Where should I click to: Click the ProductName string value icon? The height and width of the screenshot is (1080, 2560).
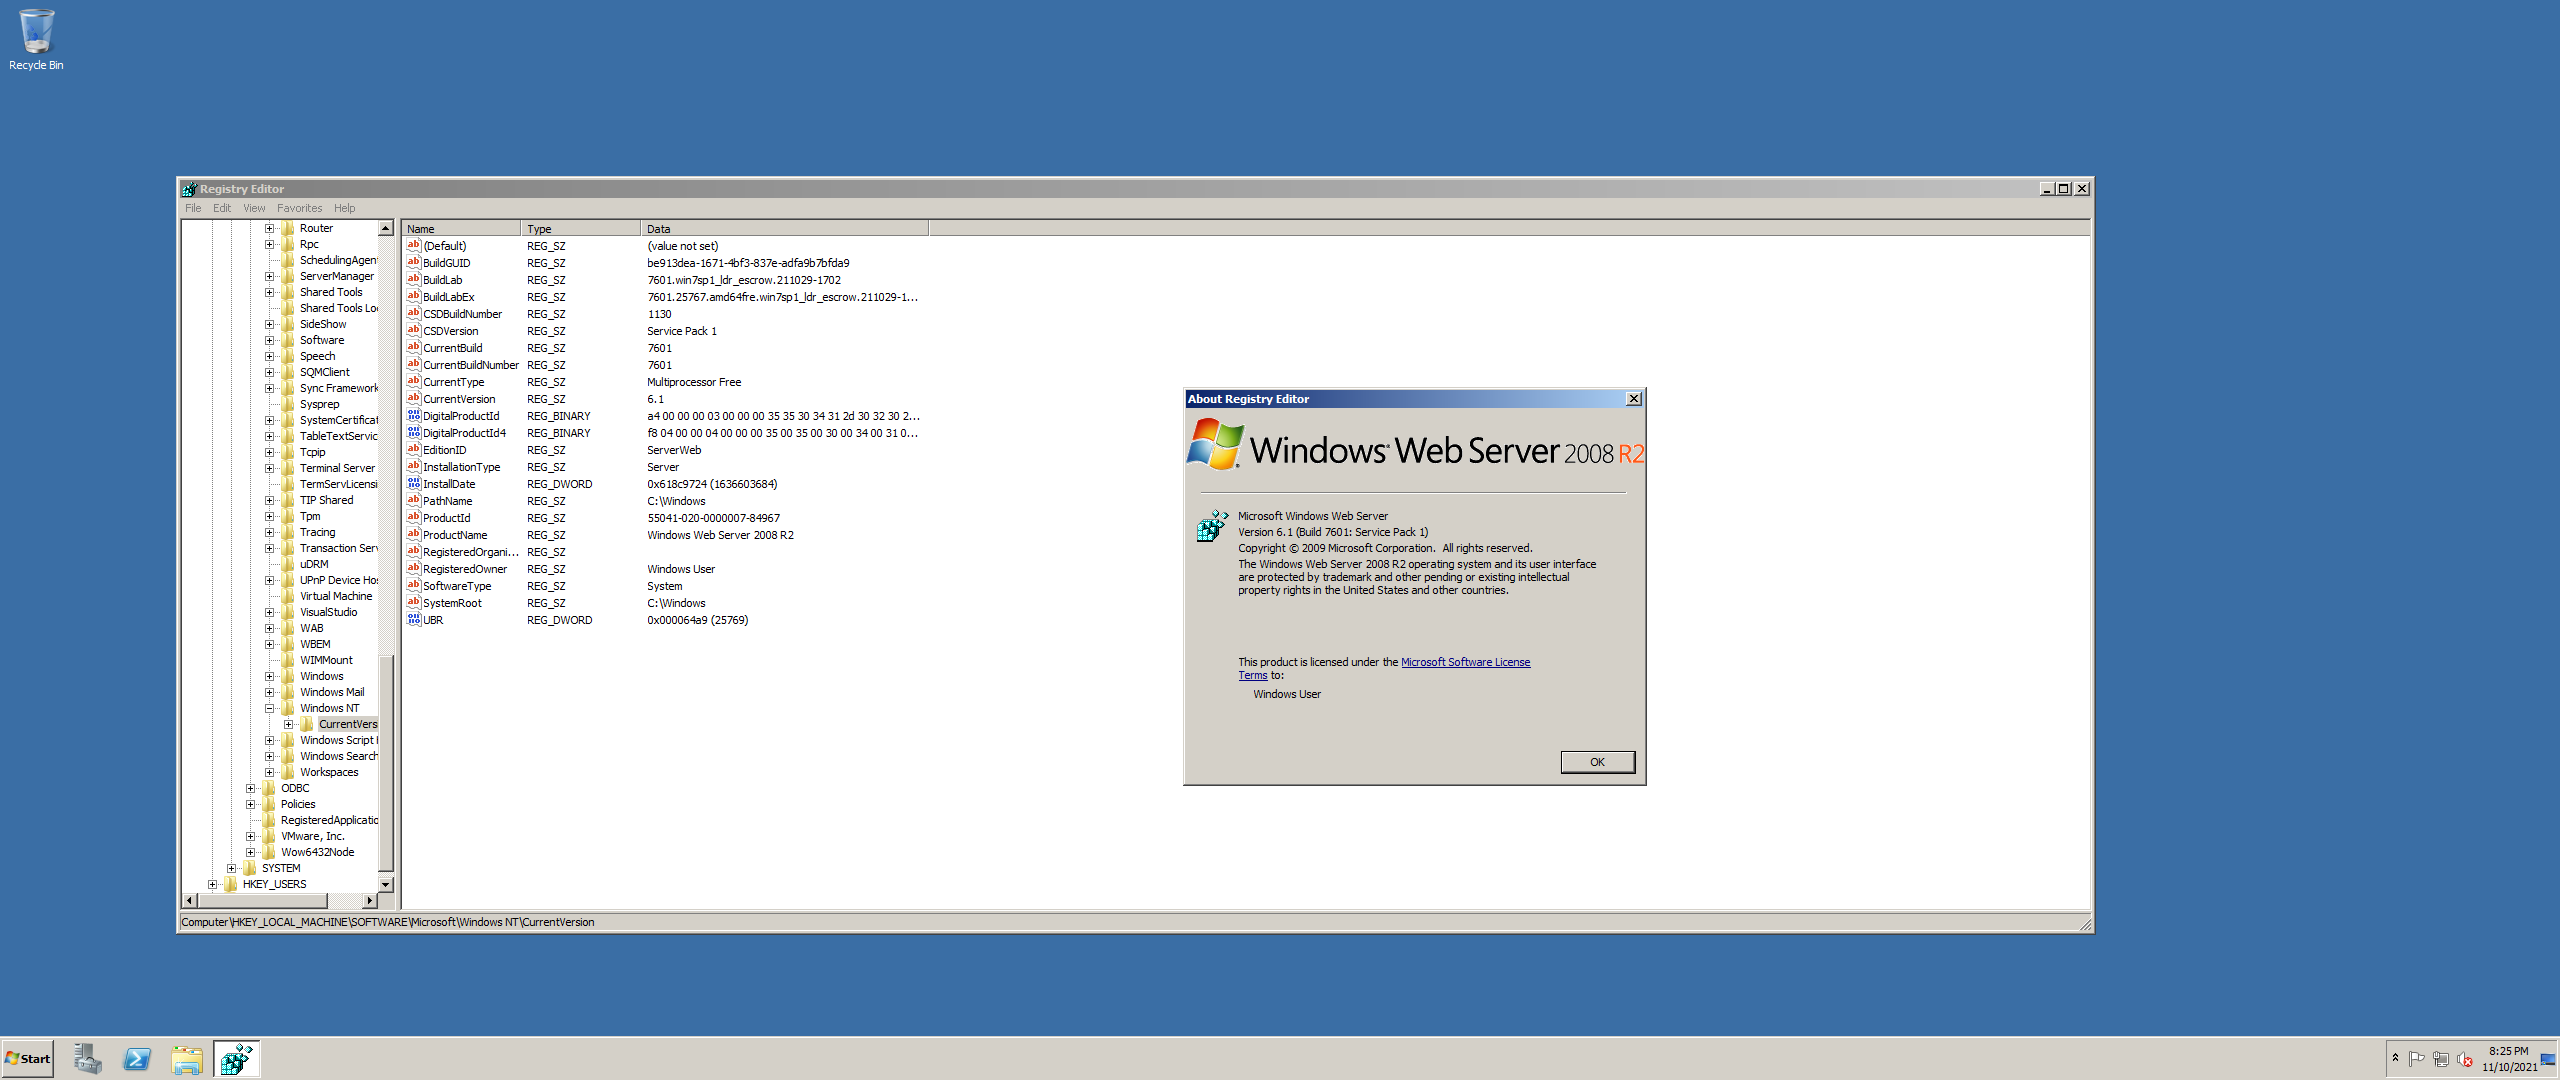[x=413, y=535]
